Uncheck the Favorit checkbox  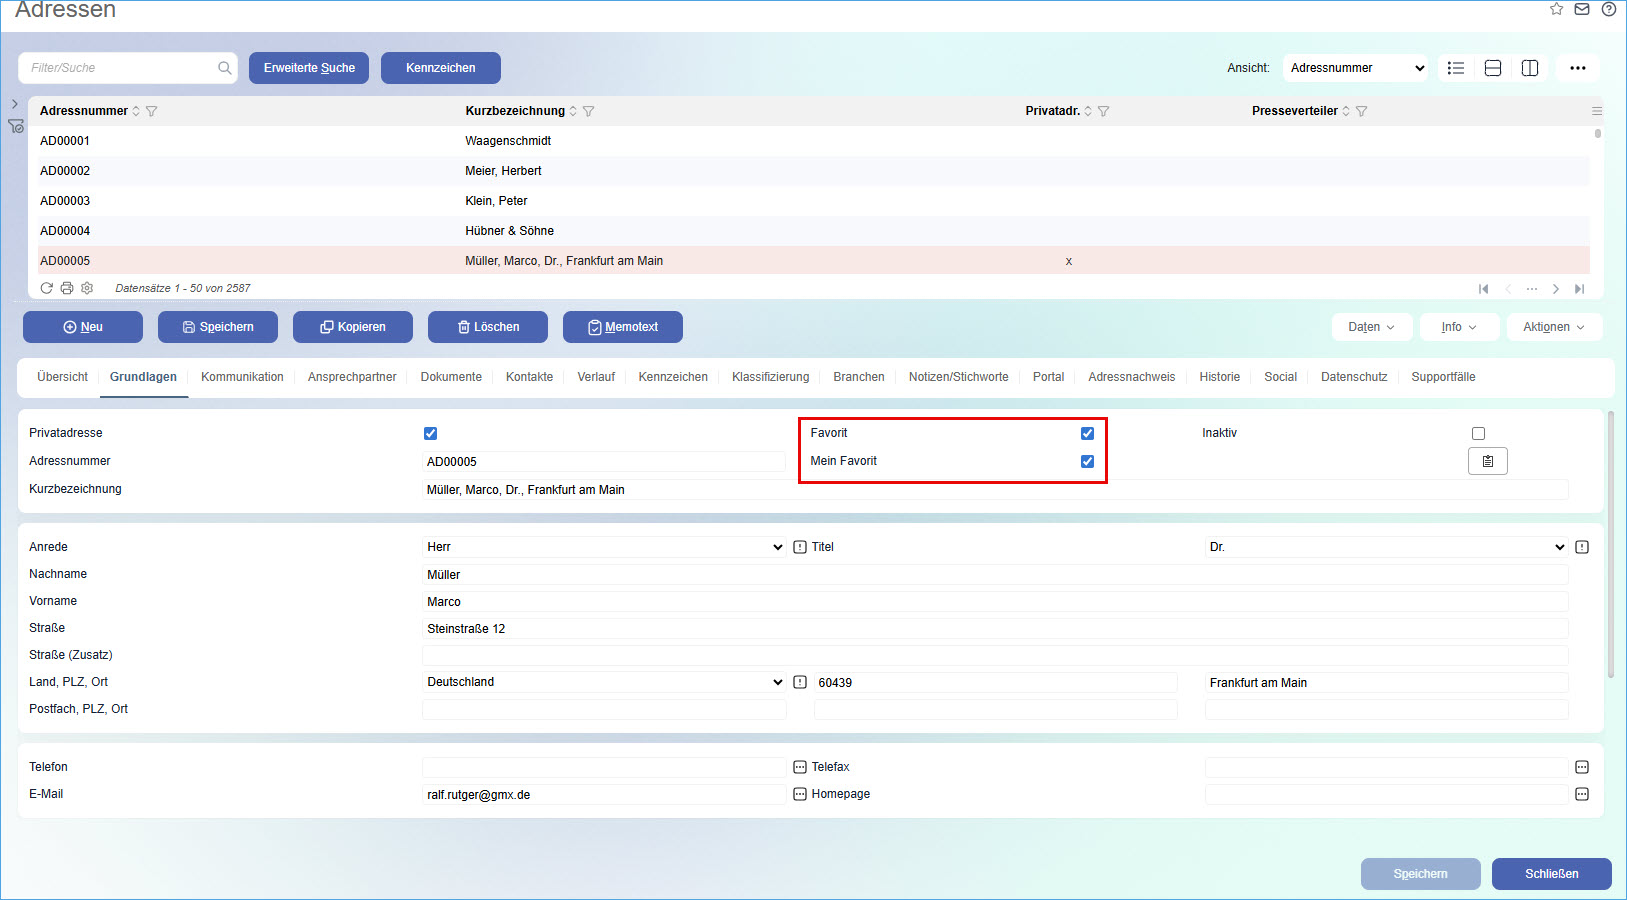pos(1087,433)
